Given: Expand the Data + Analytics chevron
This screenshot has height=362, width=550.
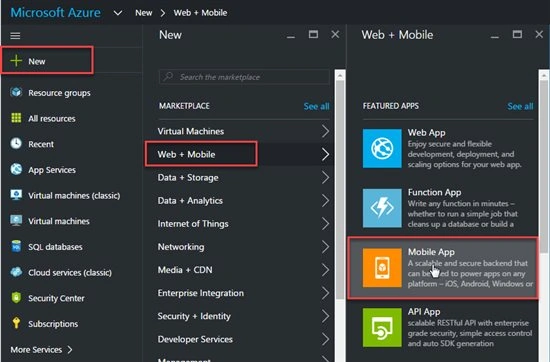Looking at the screenshot, I should (x=326, y=201).
